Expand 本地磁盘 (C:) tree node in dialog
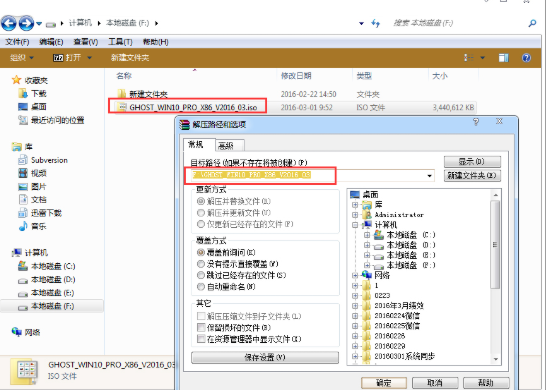The image size is (546, 390). click(367, 235)
